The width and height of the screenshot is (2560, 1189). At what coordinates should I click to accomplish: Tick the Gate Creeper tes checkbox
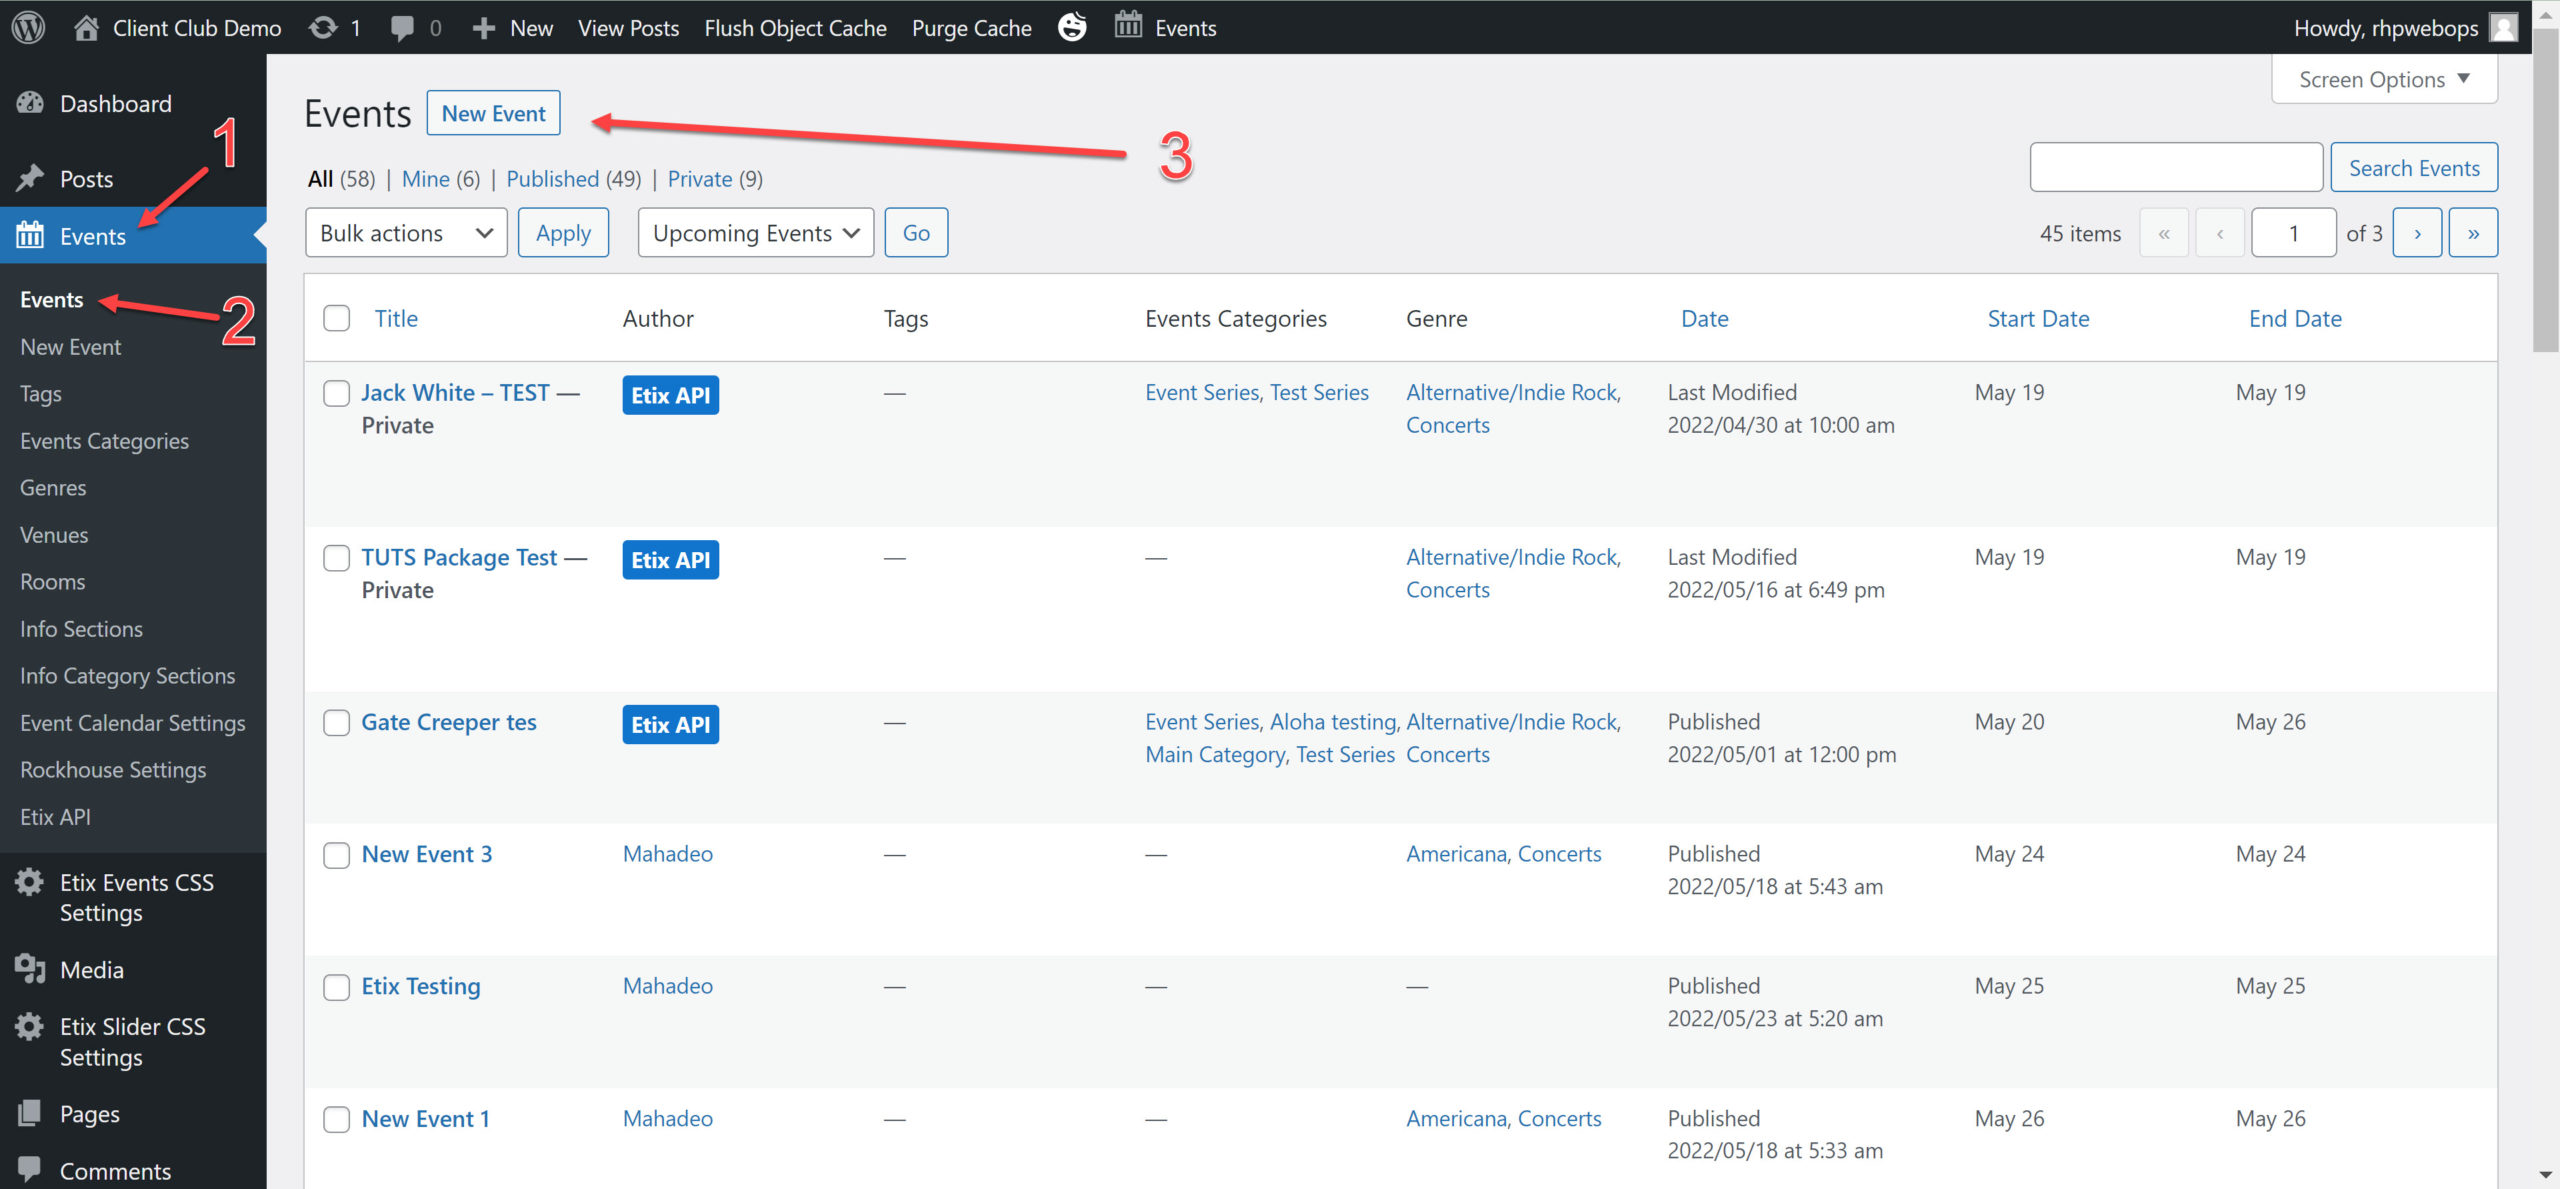coord(336,722)
